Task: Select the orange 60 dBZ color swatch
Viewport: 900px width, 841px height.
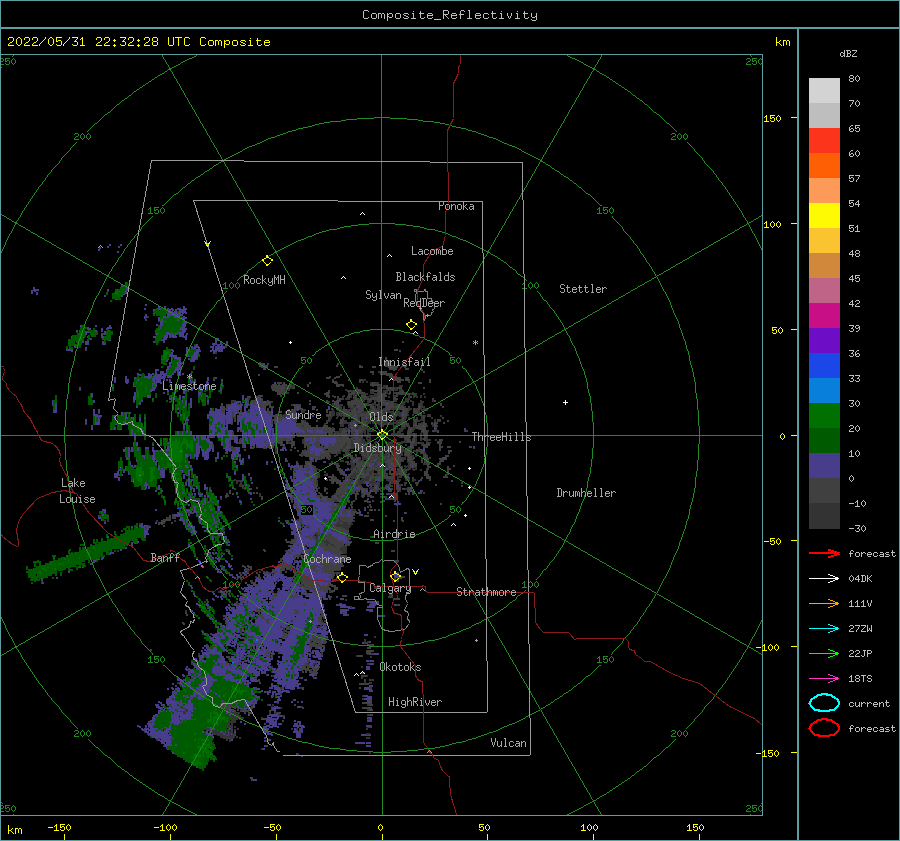Action: (x=824, y=165)
